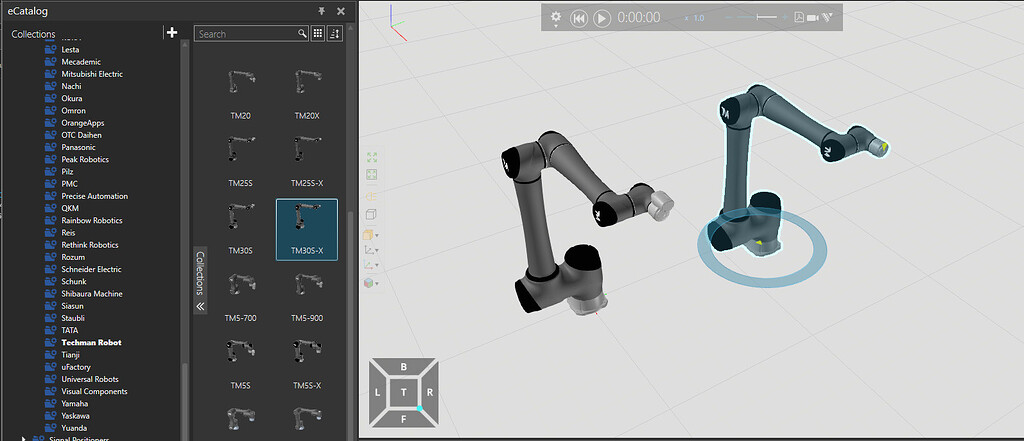Open OTC Daihen collection
The image size is (1024, 441).
pyautogui.click(x=82, y=135)
